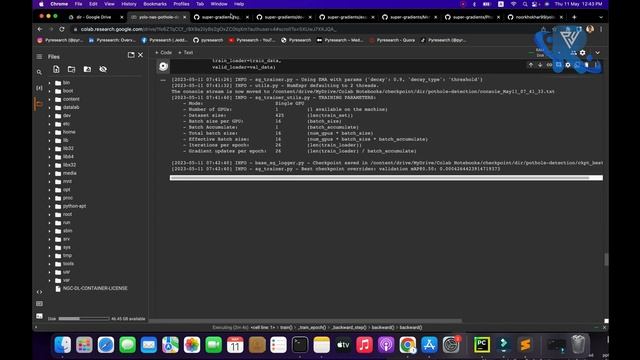Click the disk usage bar

click(x=84, y=319)
